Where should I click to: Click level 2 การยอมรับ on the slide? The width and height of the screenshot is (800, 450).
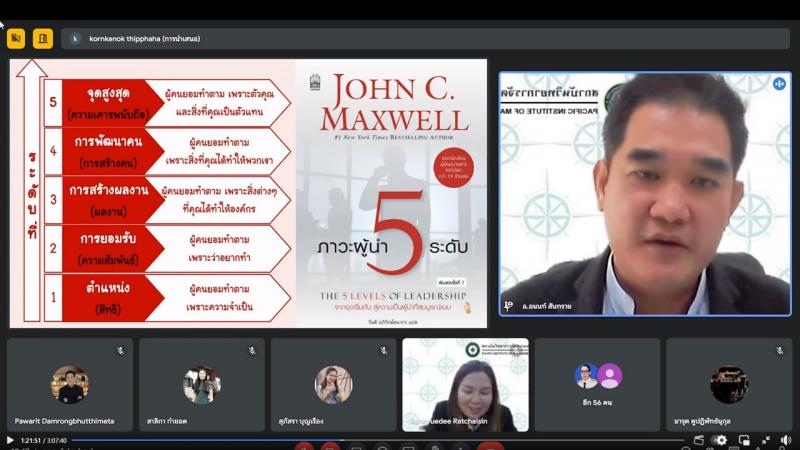pyautogui.click(x=108, y=248)
